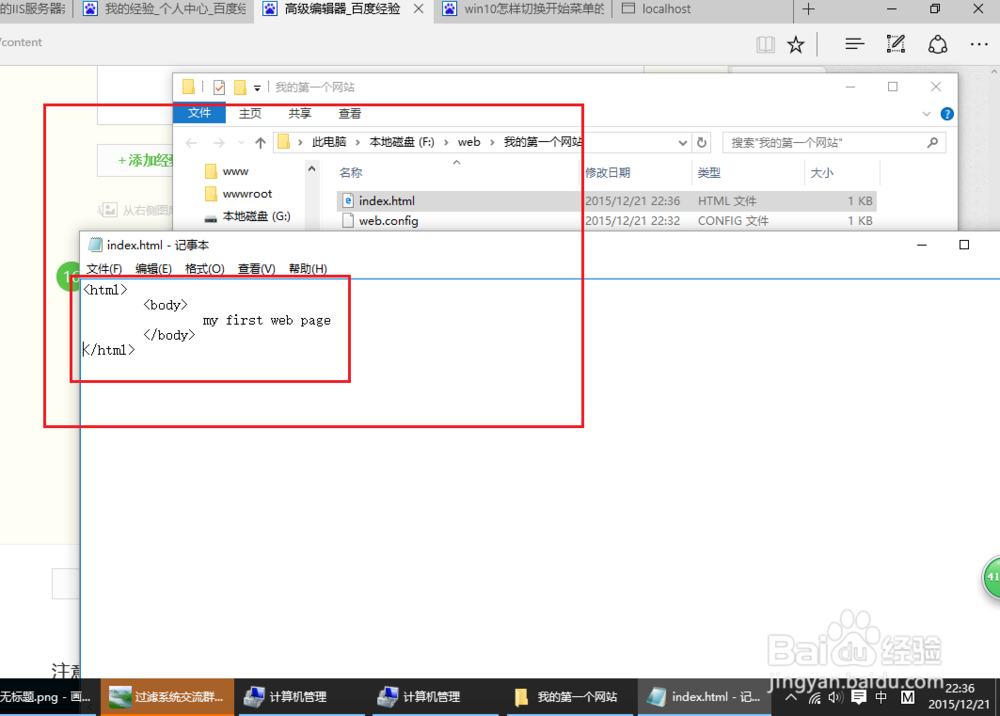Switch to the 查看 ribbon tab
Screen dimensions: 1000x716
[x=350, y=113]
